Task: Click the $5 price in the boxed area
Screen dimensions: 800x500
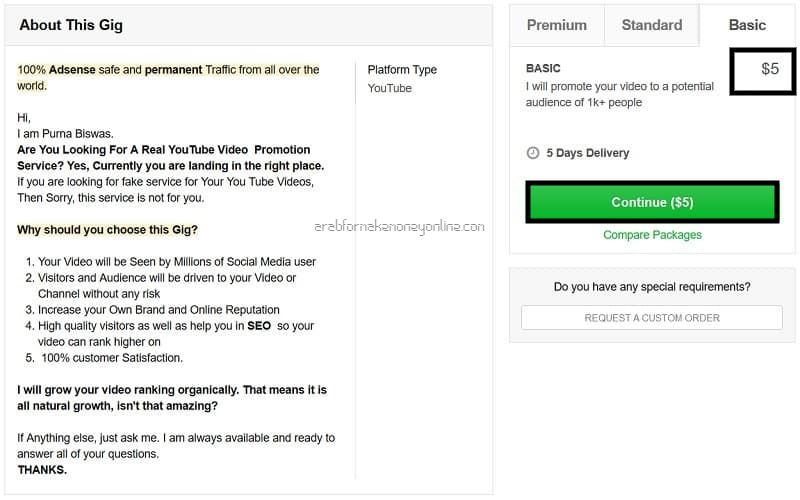Action: pyautogui.click(x=770, y=69)
